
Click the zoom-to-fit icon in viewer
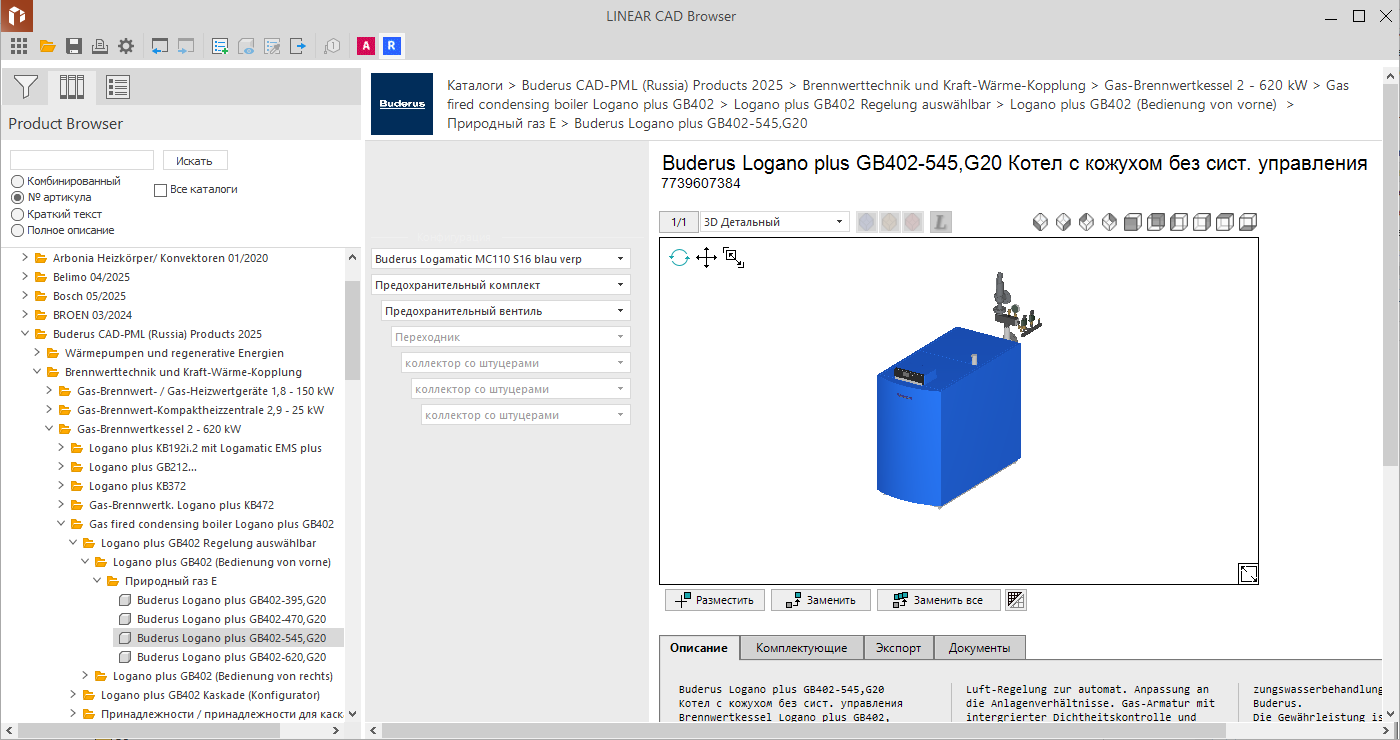pos(734,259)
